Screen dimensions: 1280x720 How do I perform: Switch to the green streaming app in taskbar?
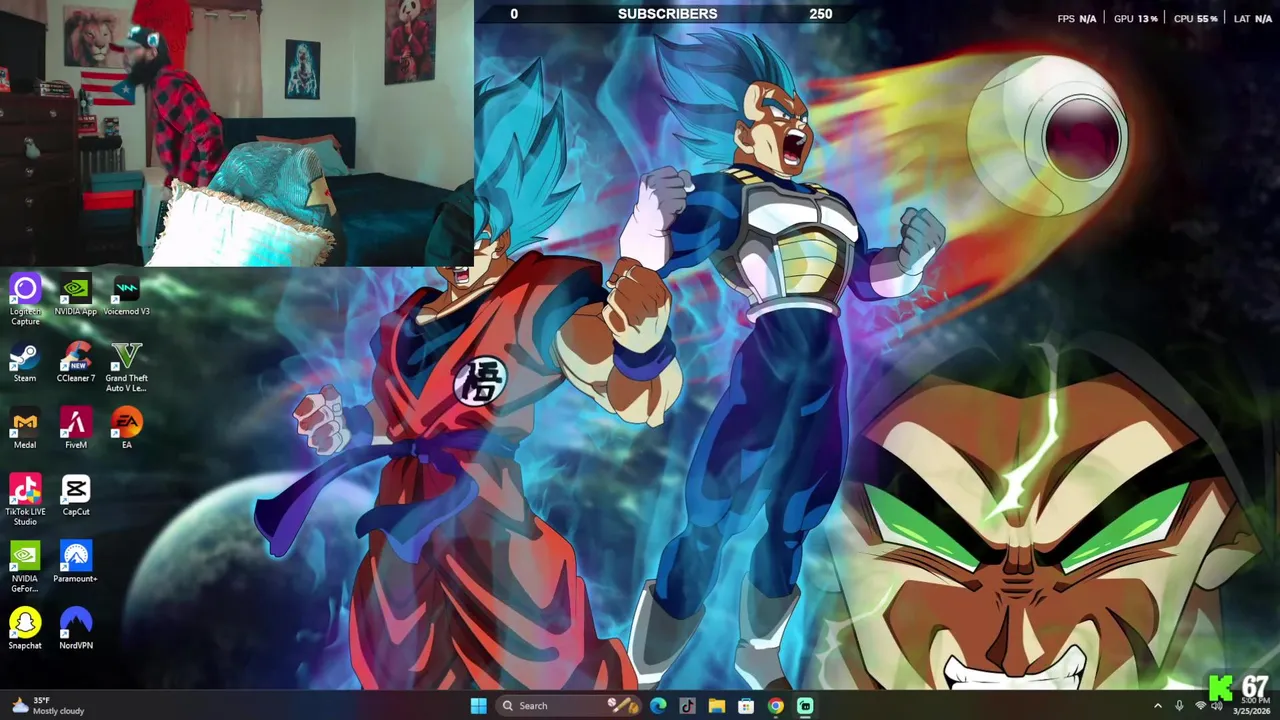coord(805,706)
